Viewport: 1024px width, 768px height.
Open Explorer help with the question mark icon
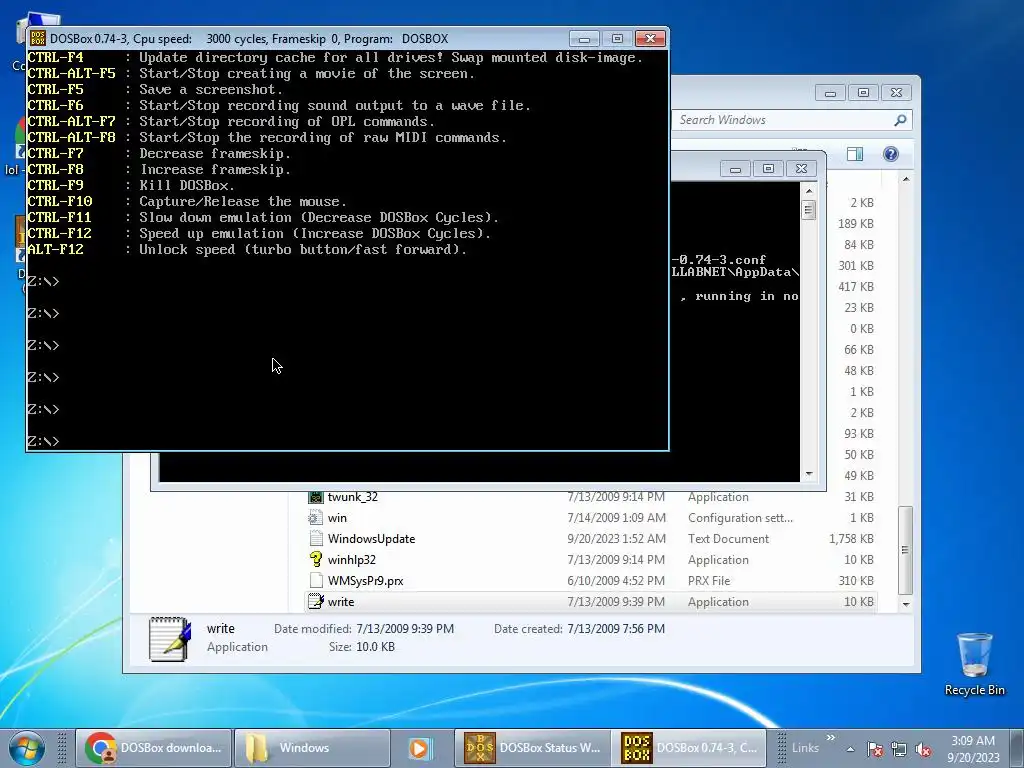point(891,154)
